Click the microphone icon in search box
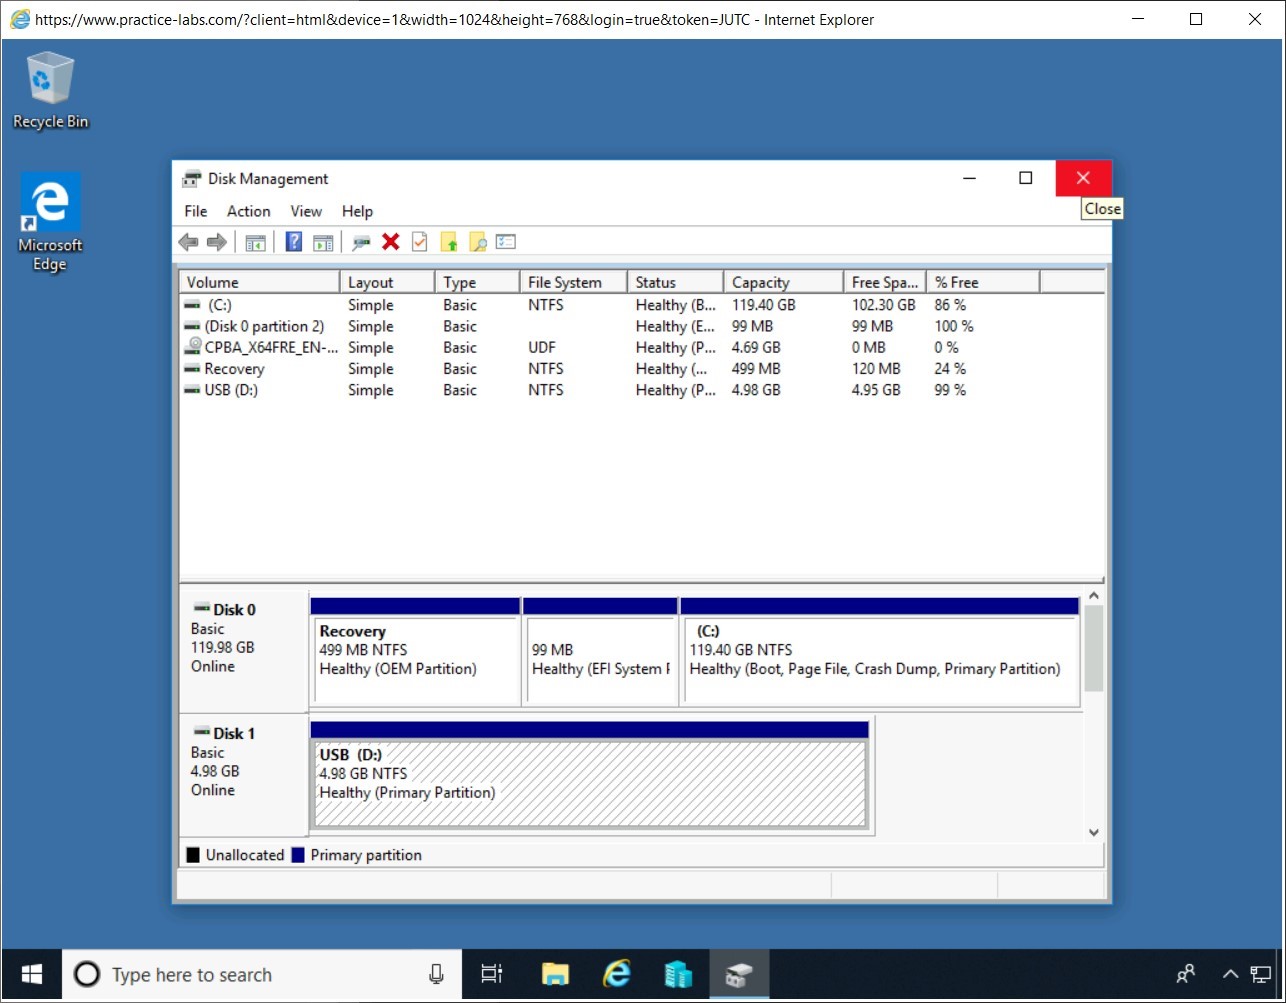This screenshot has height=1003, width=1286. [x=436, y=975]
